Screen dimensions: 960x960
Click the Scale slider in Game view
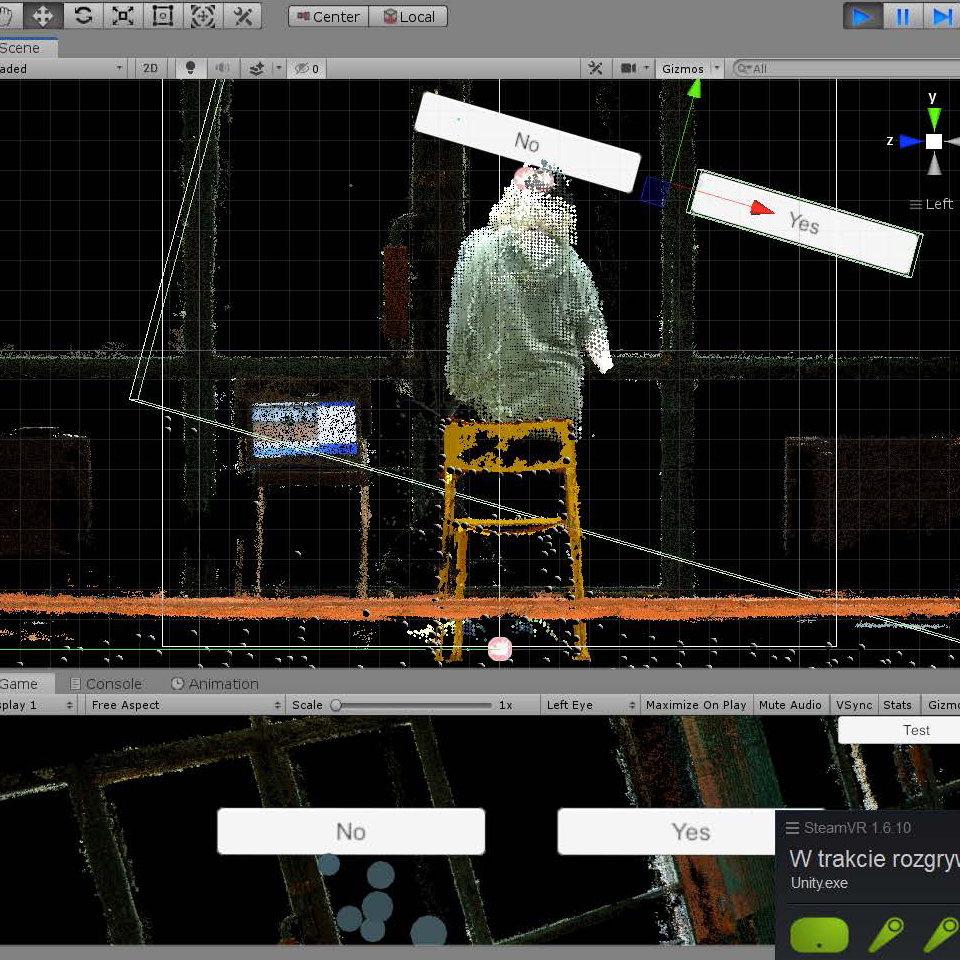tap(412, 705)
